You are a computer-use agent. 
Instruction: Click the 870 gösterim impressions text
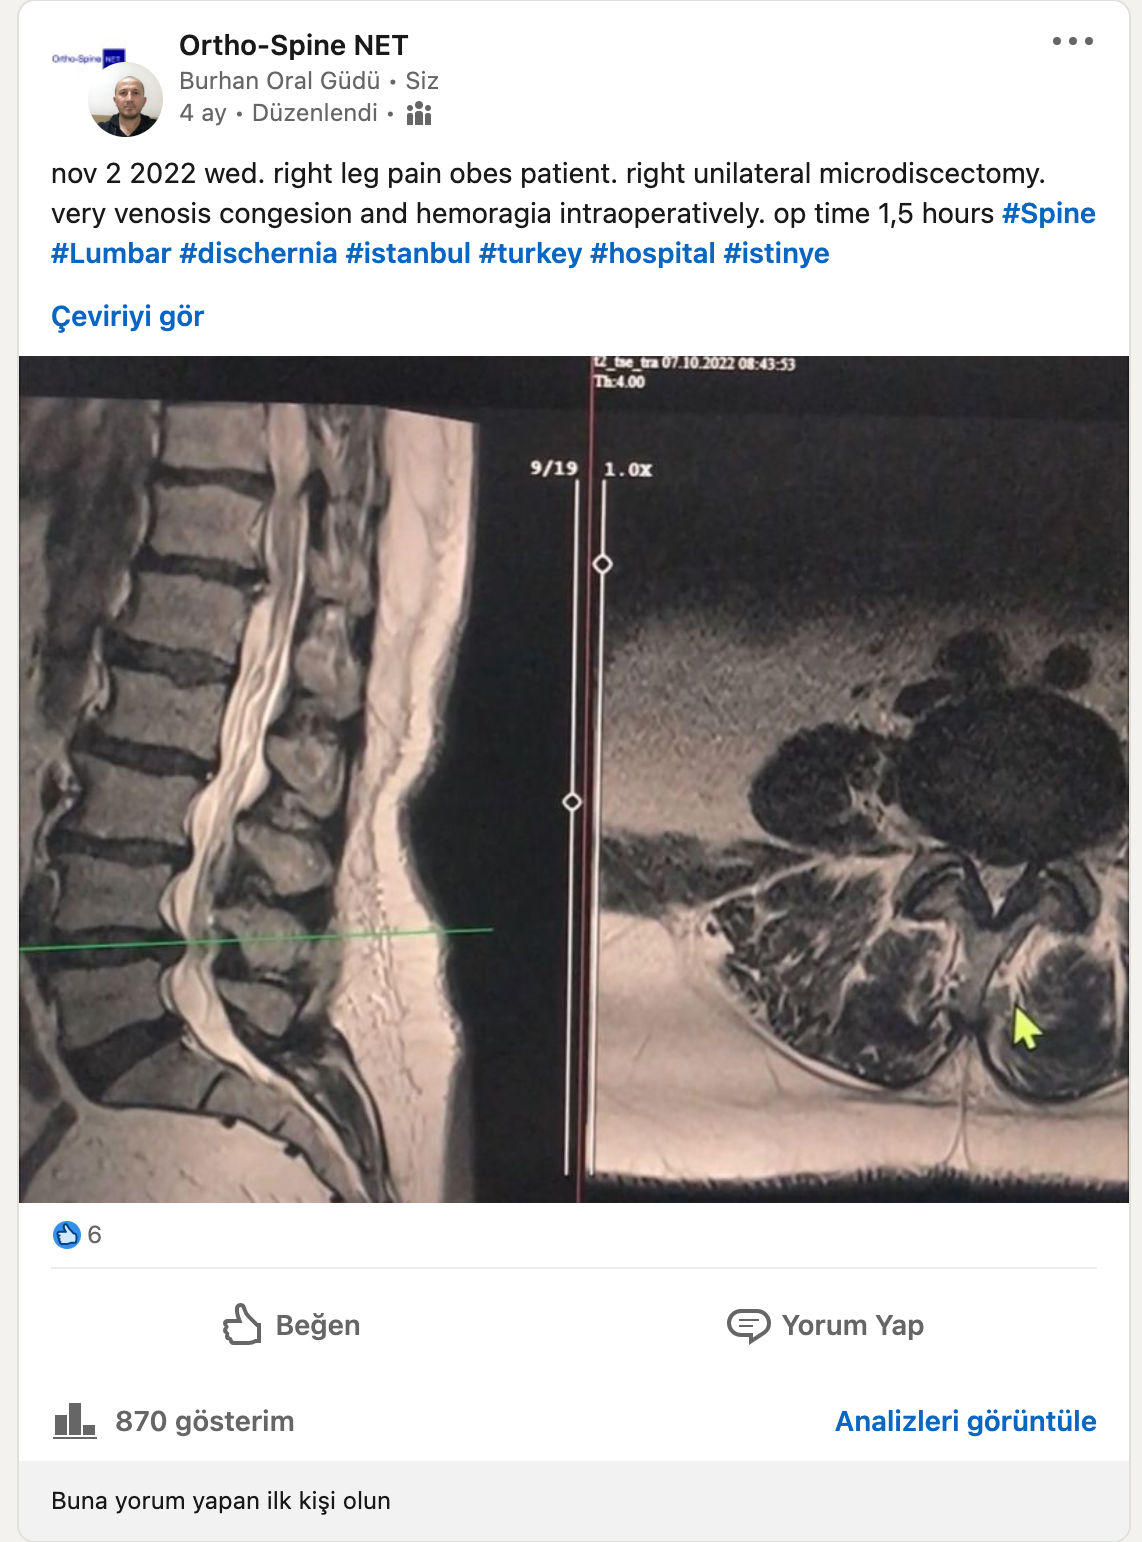204,1421
